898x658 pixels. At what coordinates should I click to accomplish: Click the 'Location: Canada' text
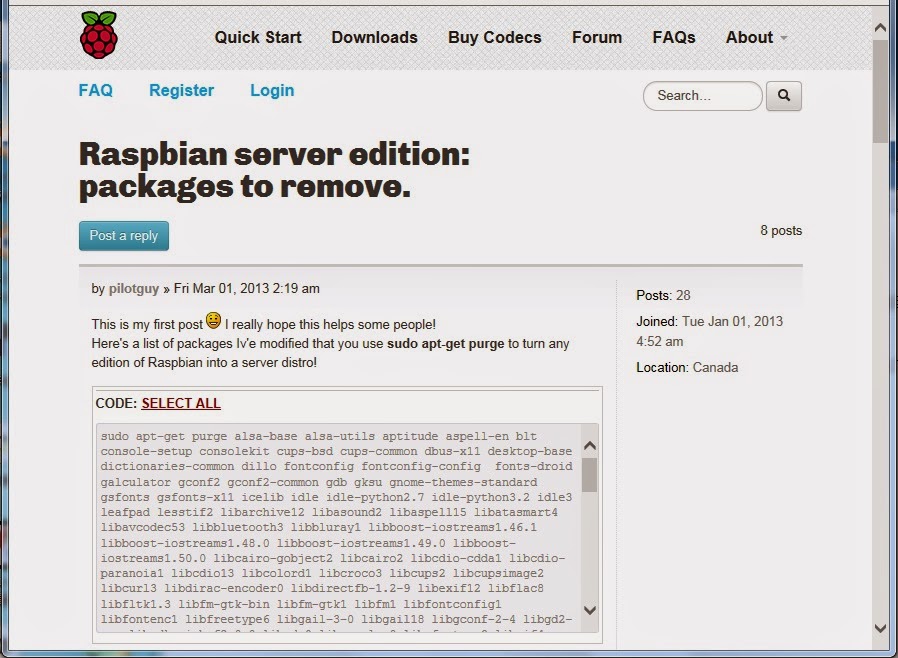click(x=687, y=368)
